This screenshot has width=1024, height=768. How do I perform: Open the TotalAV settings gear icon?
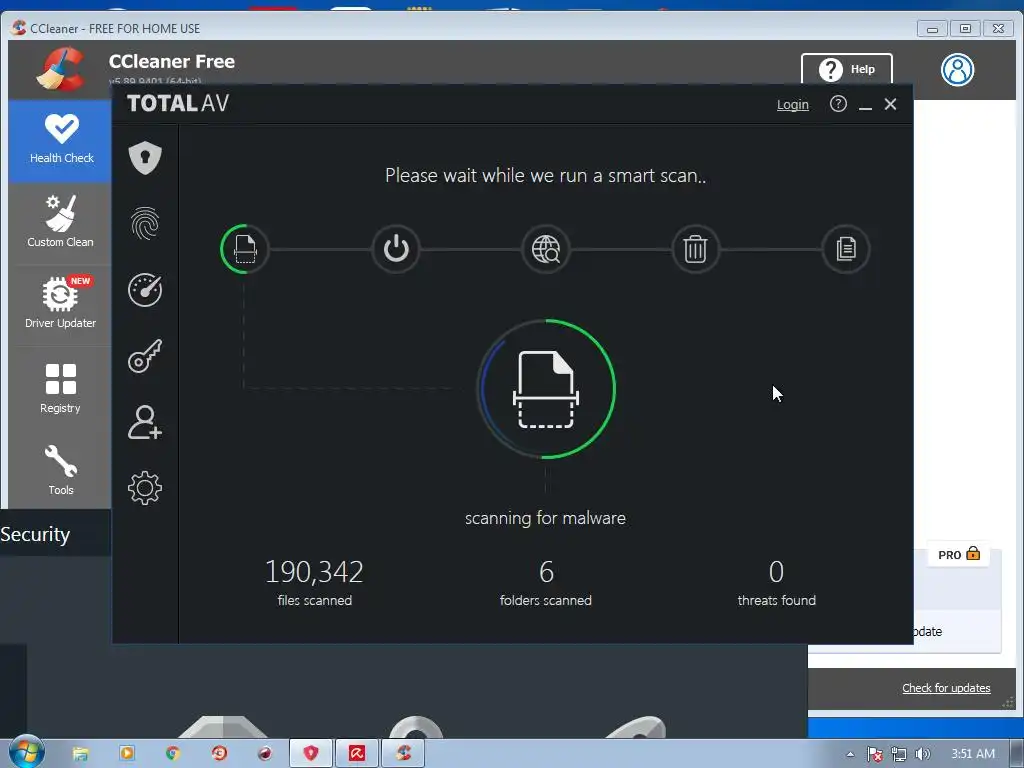[145, 488]
